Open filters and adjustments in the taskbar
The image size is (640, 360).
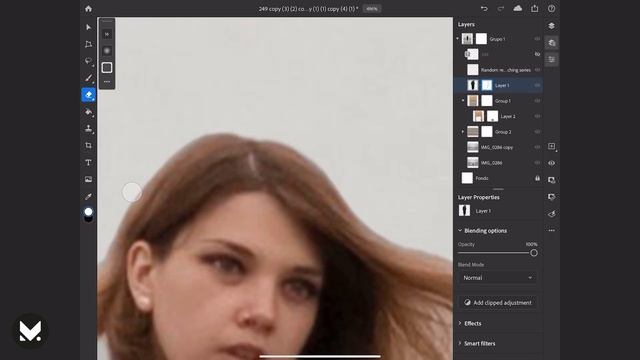(551, 214)
